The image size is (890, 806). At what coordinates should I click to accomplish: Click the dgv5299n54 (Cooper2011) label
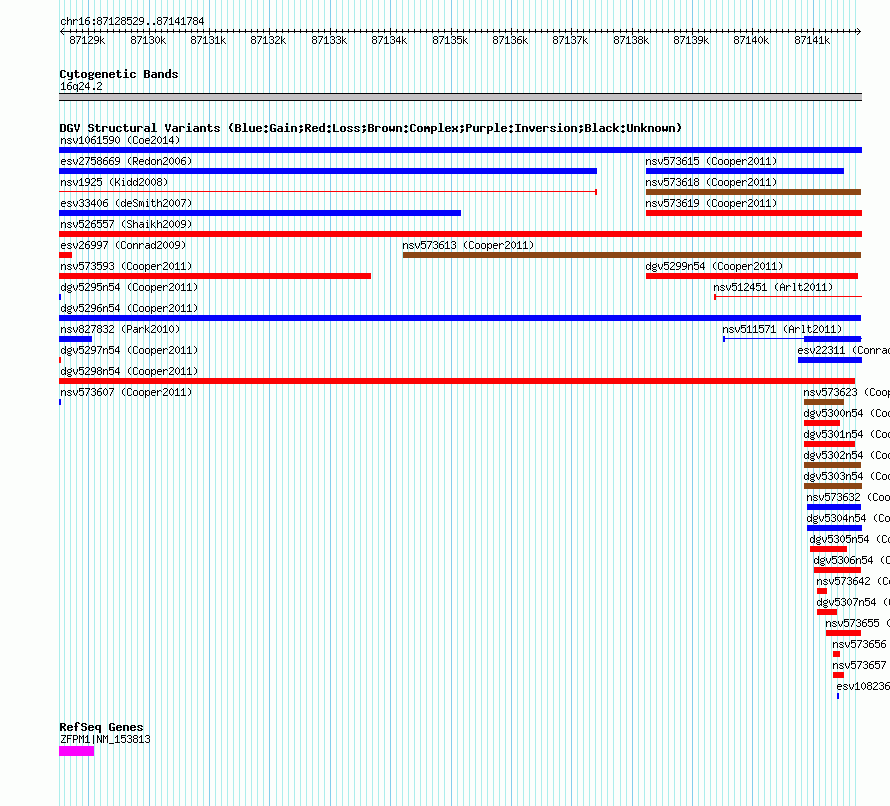click(714, 266)
